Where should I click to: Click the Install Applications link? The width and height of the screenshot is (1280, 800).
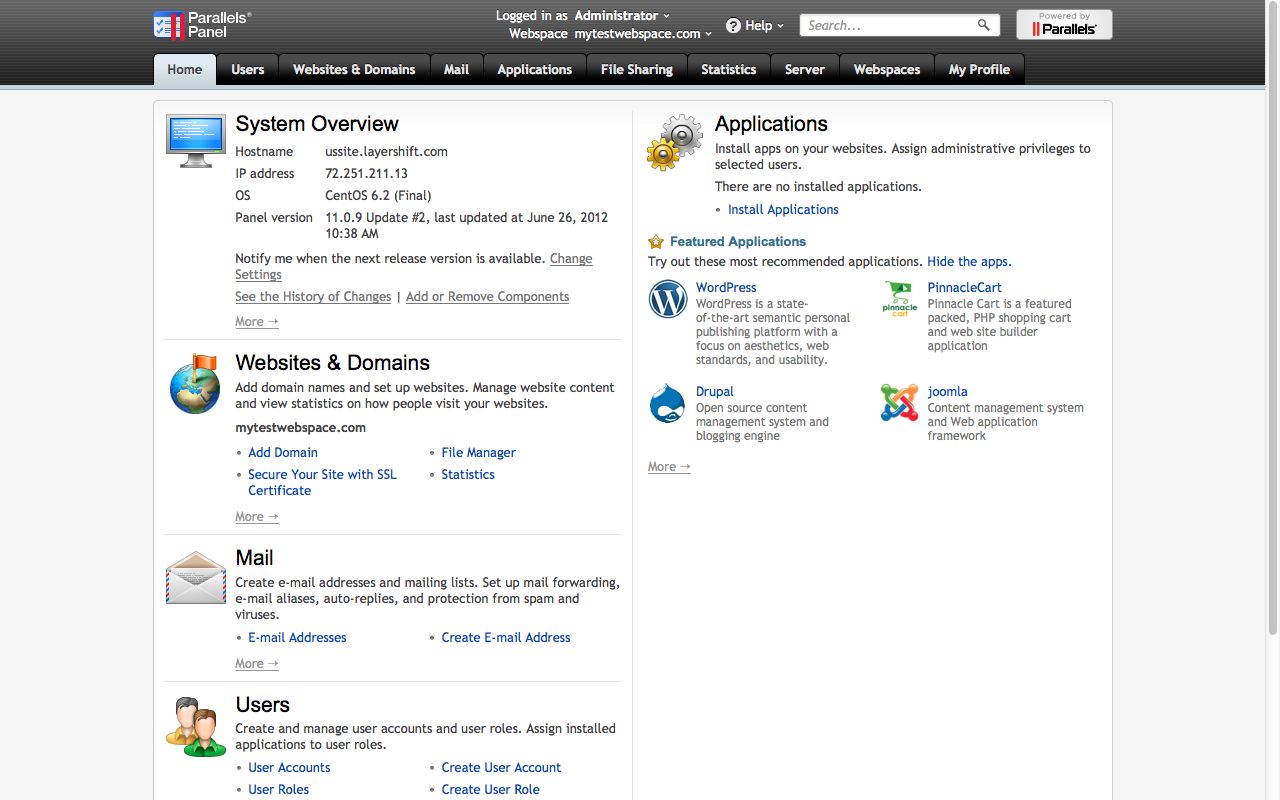(783, 210)
